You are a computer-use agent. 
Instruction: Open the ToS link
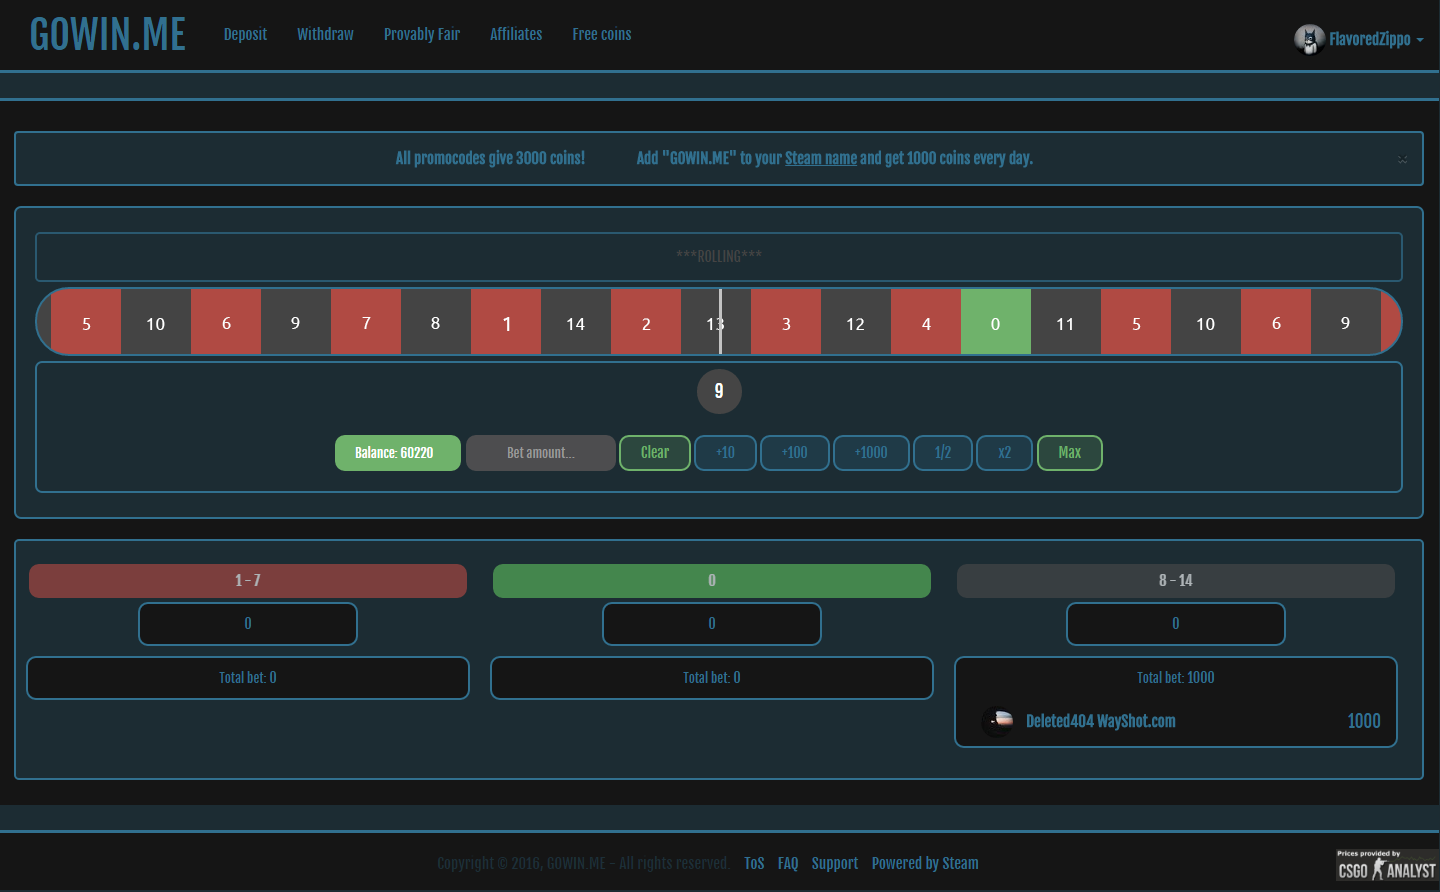(754, 863)
